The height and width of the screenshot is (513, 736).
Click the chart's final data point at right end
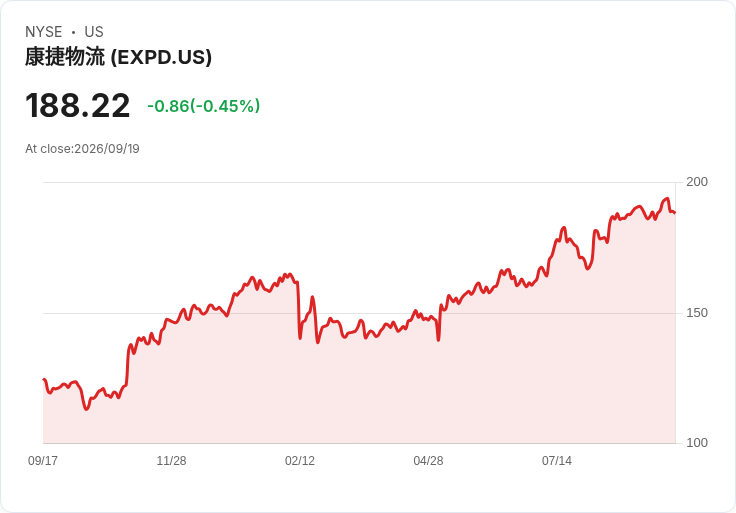(x=675, y=213)
